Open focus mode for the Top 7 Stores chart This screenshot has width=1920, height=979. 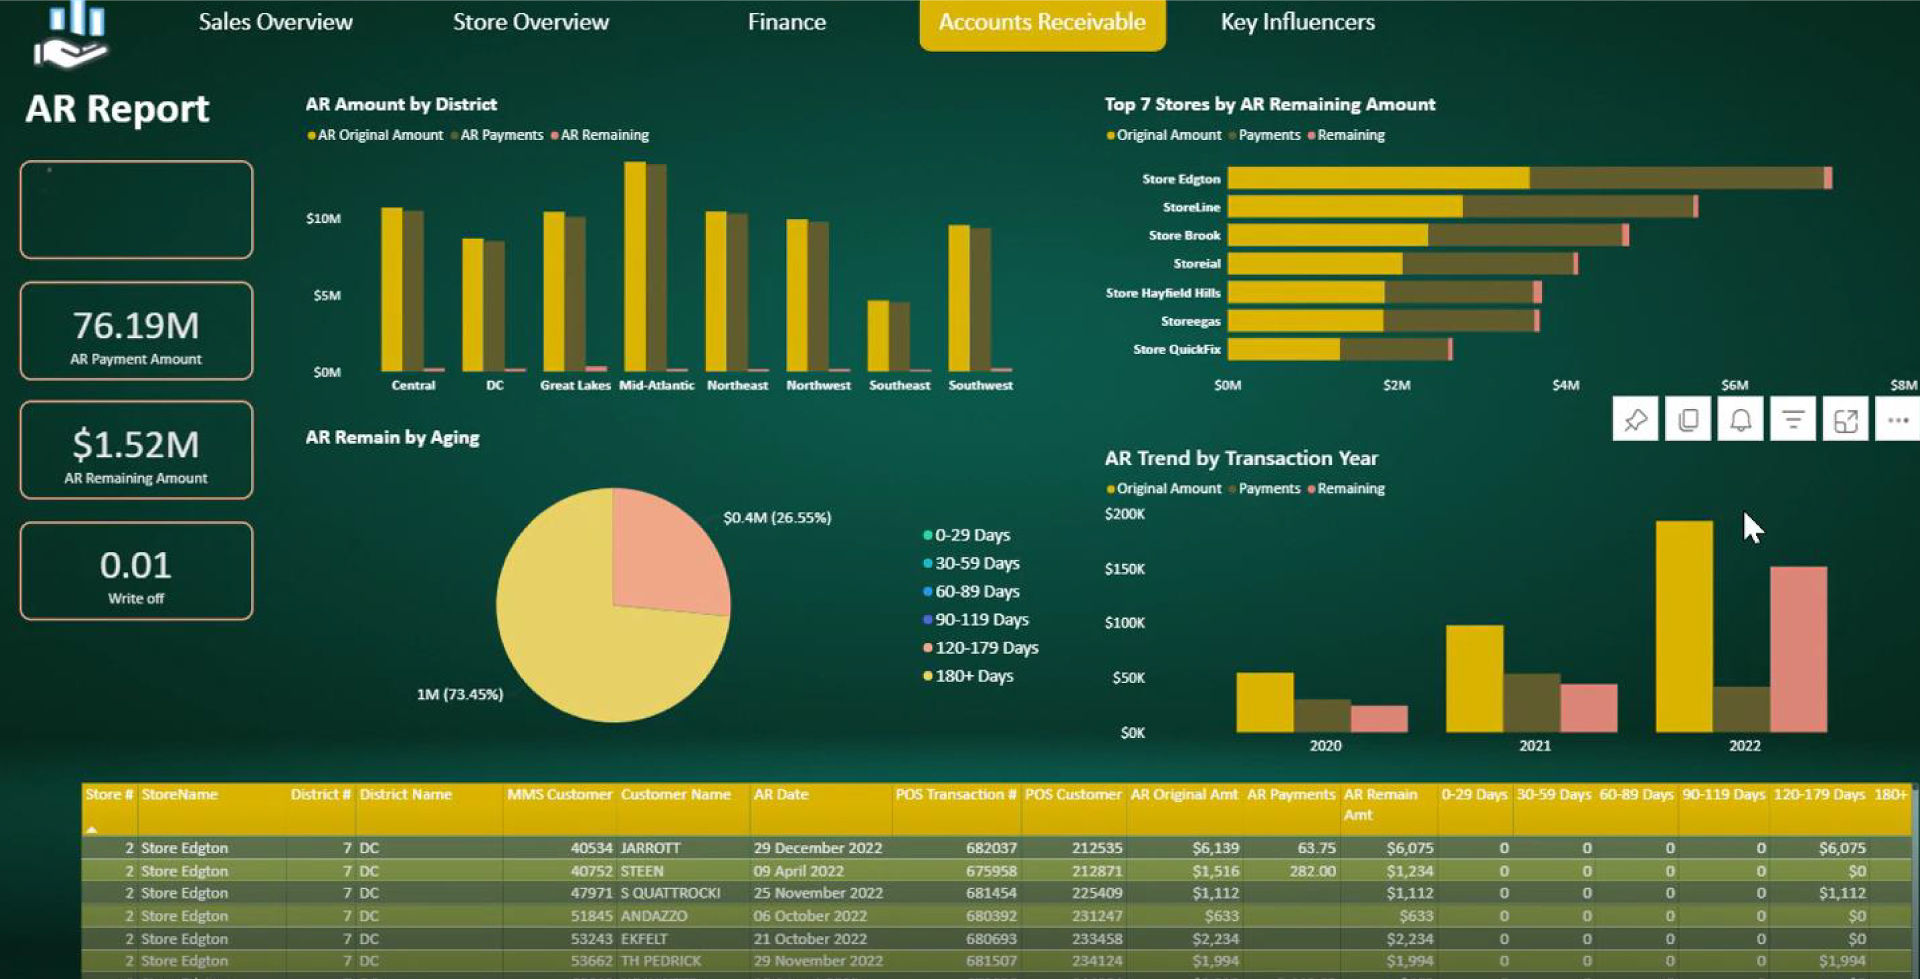coord(1845,418)
